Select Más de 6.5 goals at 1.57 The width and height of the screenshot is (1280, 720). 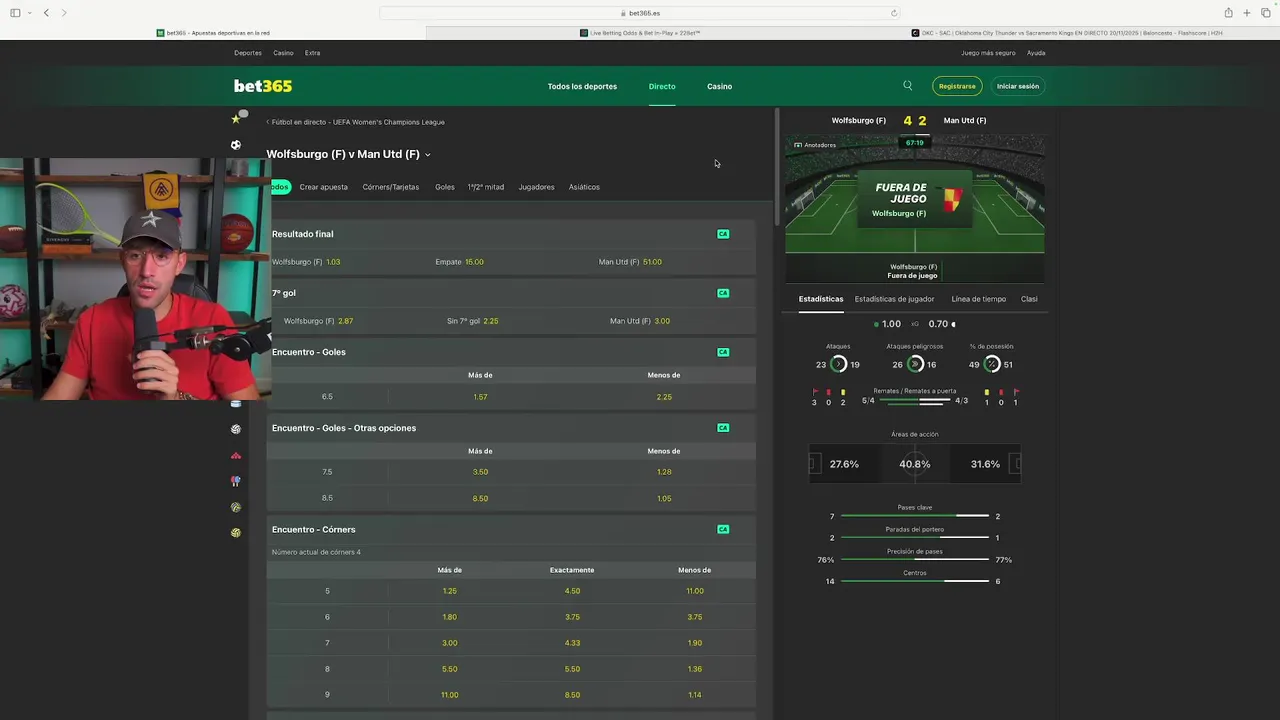coord(480,397)
